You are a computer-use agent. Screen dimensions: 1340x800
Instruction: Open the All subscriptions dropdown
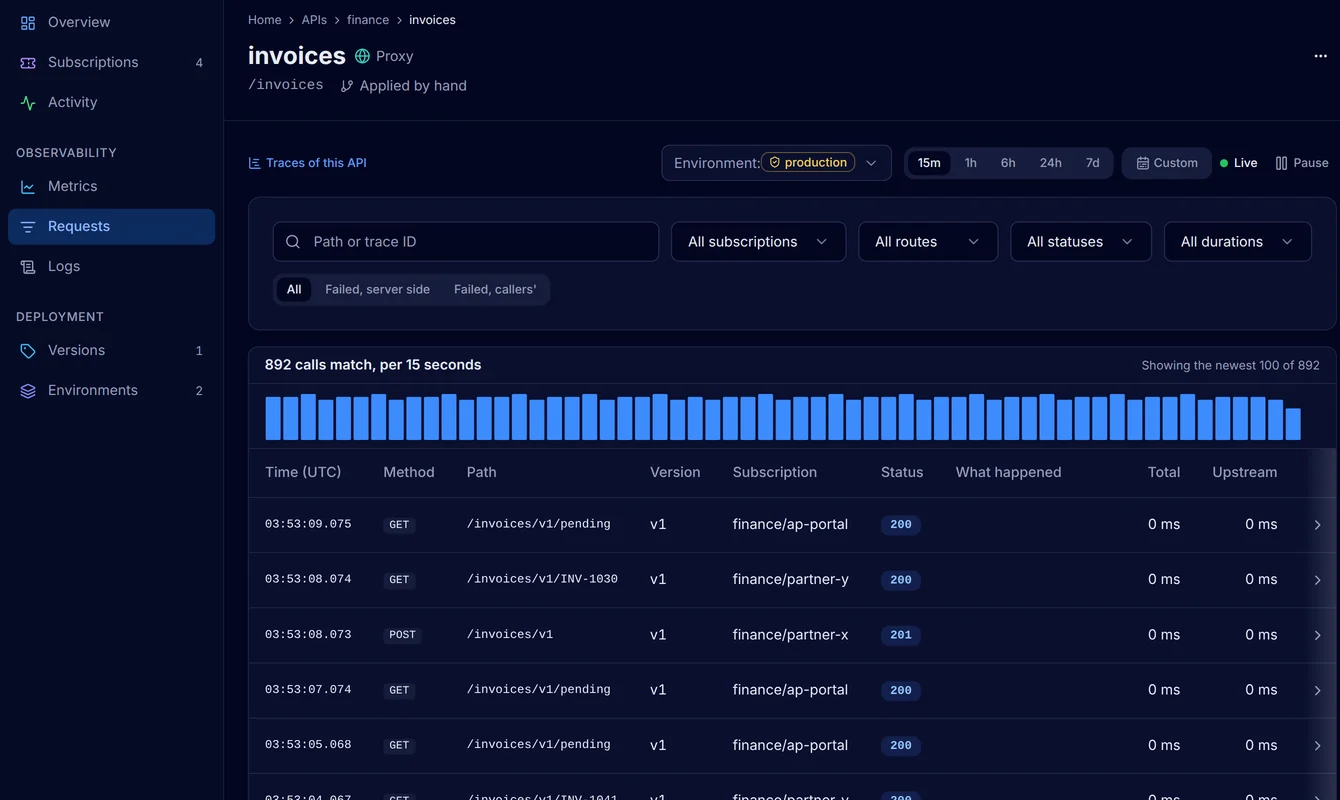[758, 242]
